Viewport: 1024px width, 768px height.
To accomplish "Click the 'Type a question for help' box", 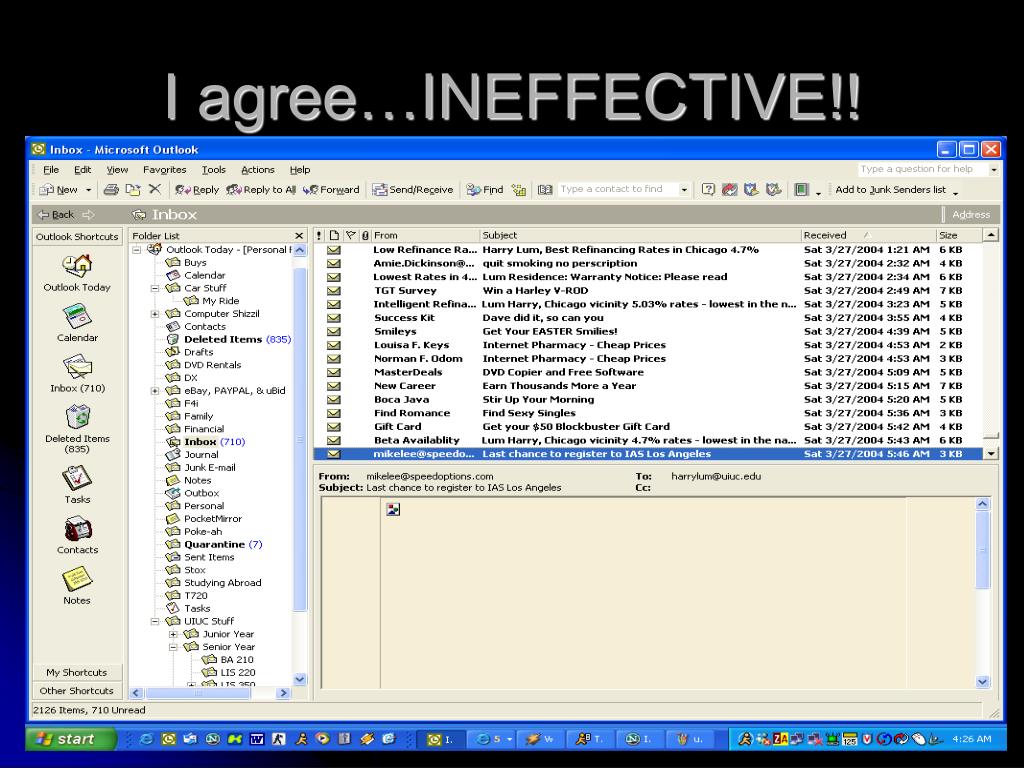I will pyautogui.click(x=921, y=169).
